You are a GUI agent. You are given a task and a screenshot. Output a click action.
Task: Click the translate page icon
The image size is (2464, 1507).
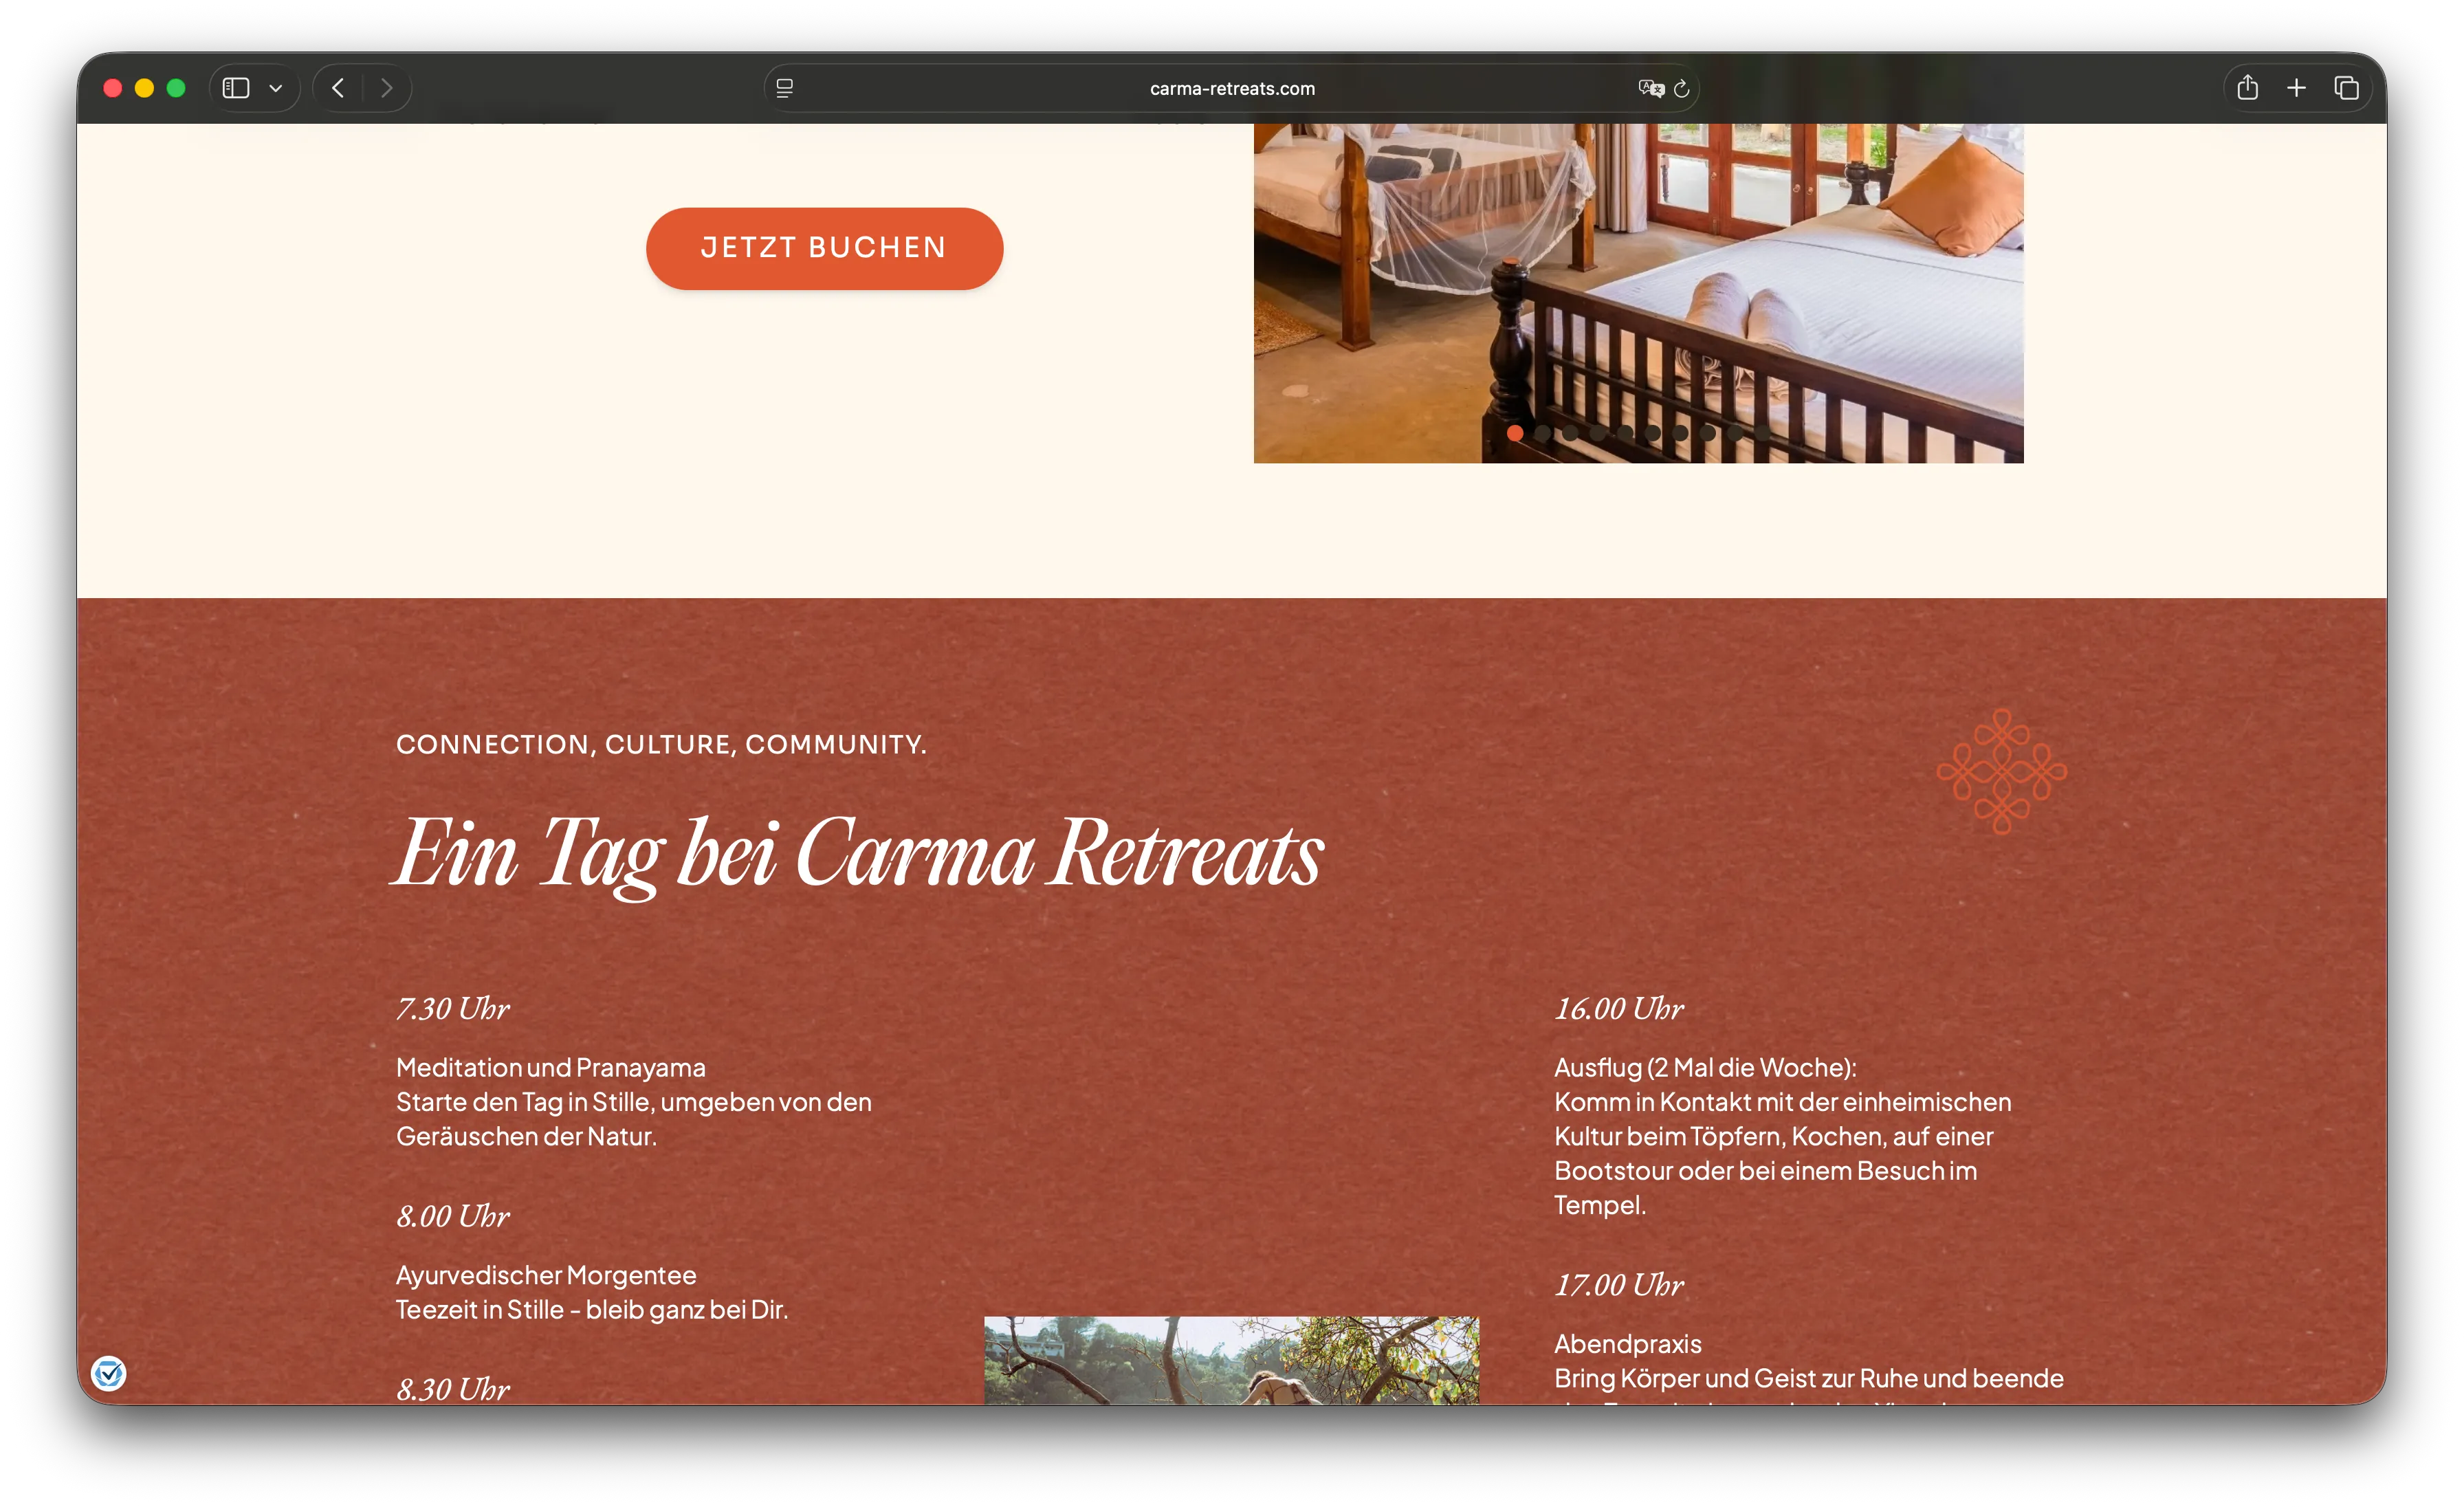[1650, 88]
